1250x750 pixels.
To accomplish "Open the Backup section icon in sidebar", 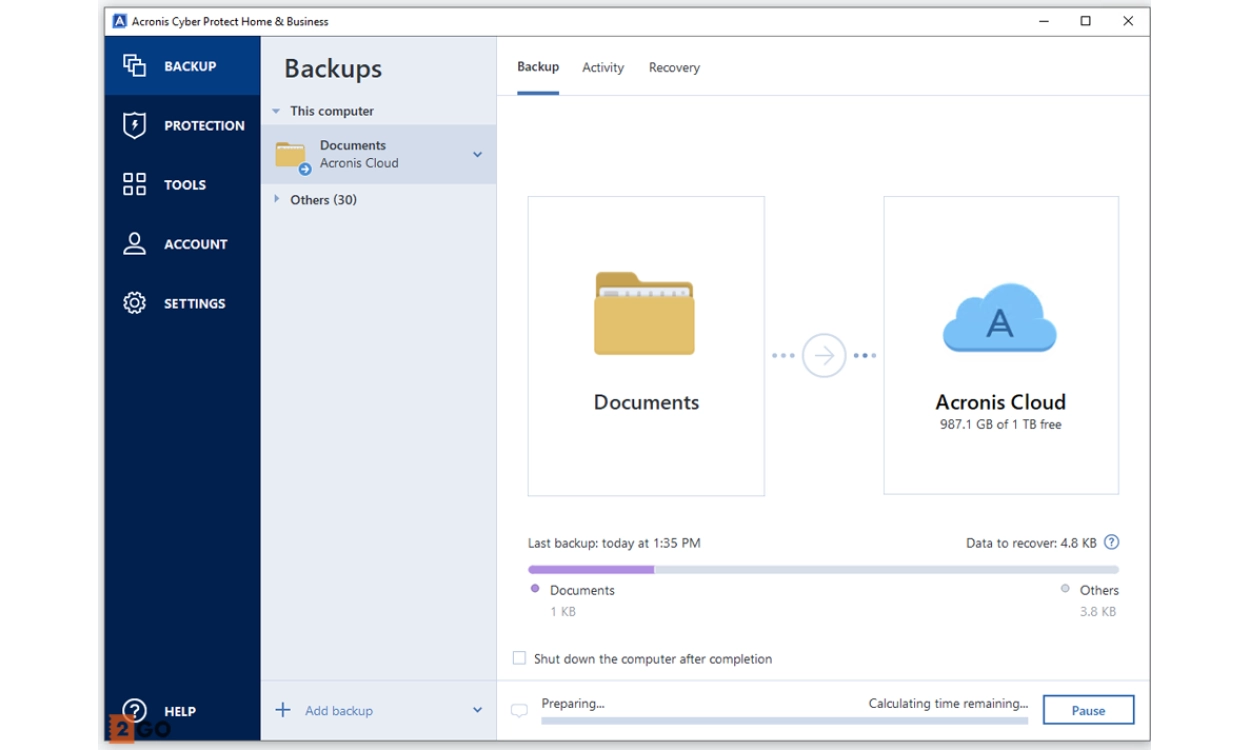I will pyautogui.click(x=134, y=66).
